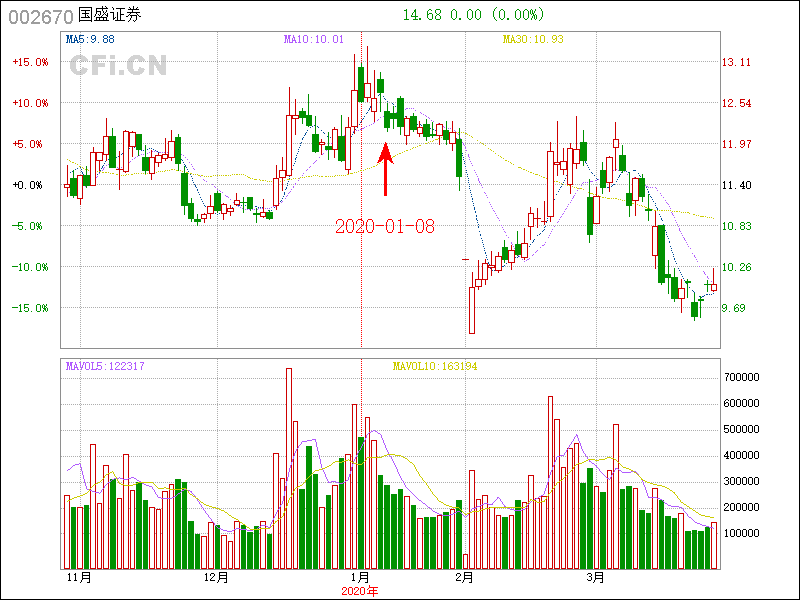Click the tall red candlestick in early February

pos(472,310)
